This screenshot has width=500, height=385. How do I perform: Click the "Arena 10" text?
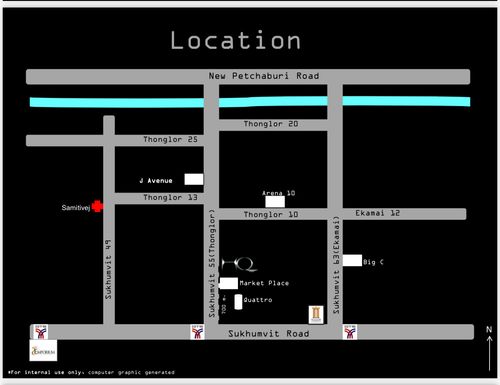tap(279, 193)
